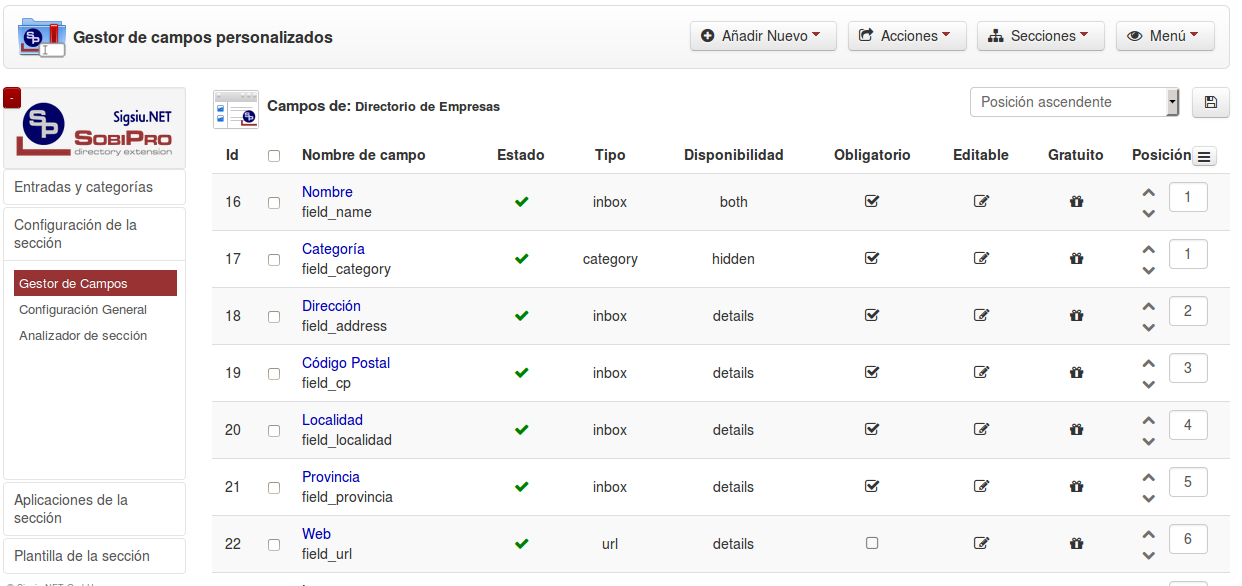Viewport: 1242px width, 586px height.
Task: Click the editable pencil icon for Localidad
Action: pyautogui.click(x=981, y=429)
